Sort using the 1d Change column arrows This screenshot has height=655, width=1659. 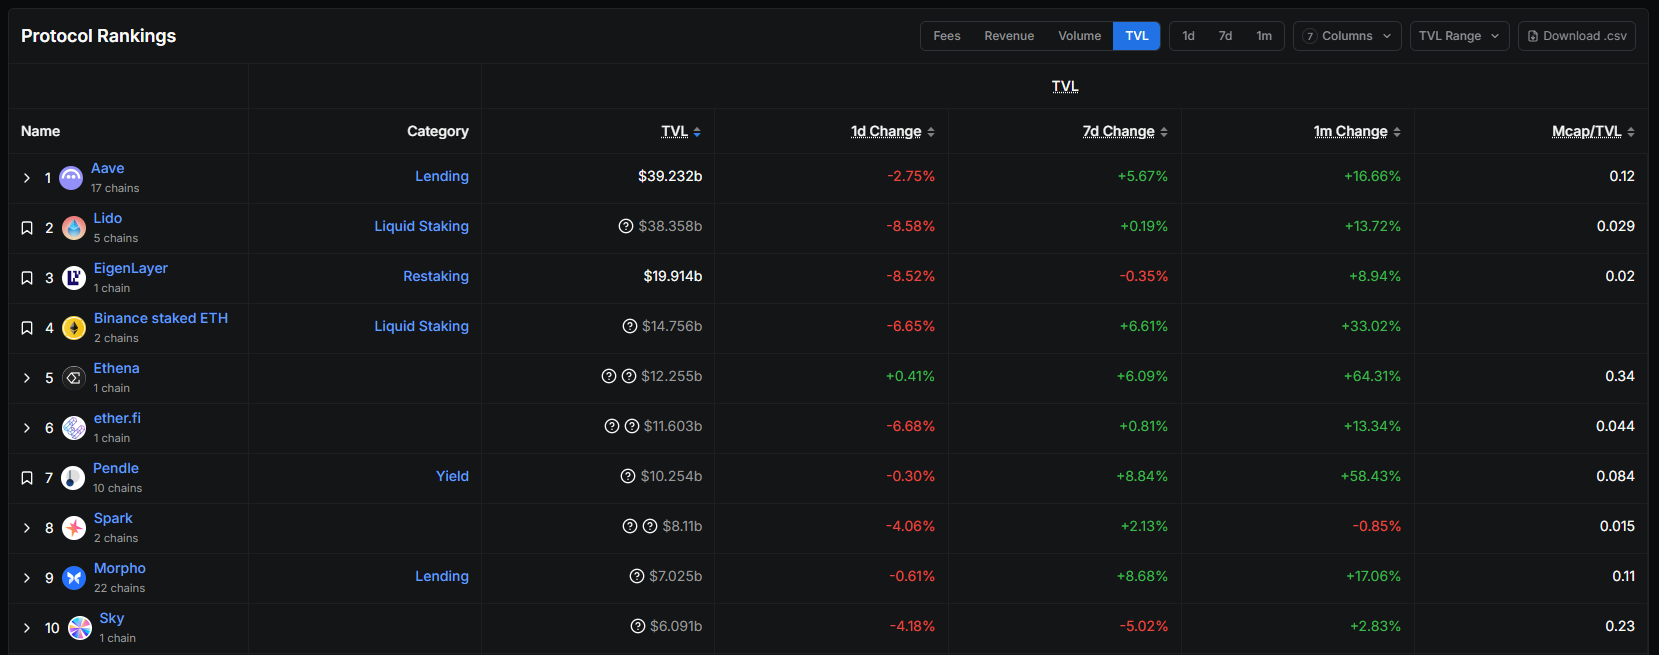coord(931,132)
